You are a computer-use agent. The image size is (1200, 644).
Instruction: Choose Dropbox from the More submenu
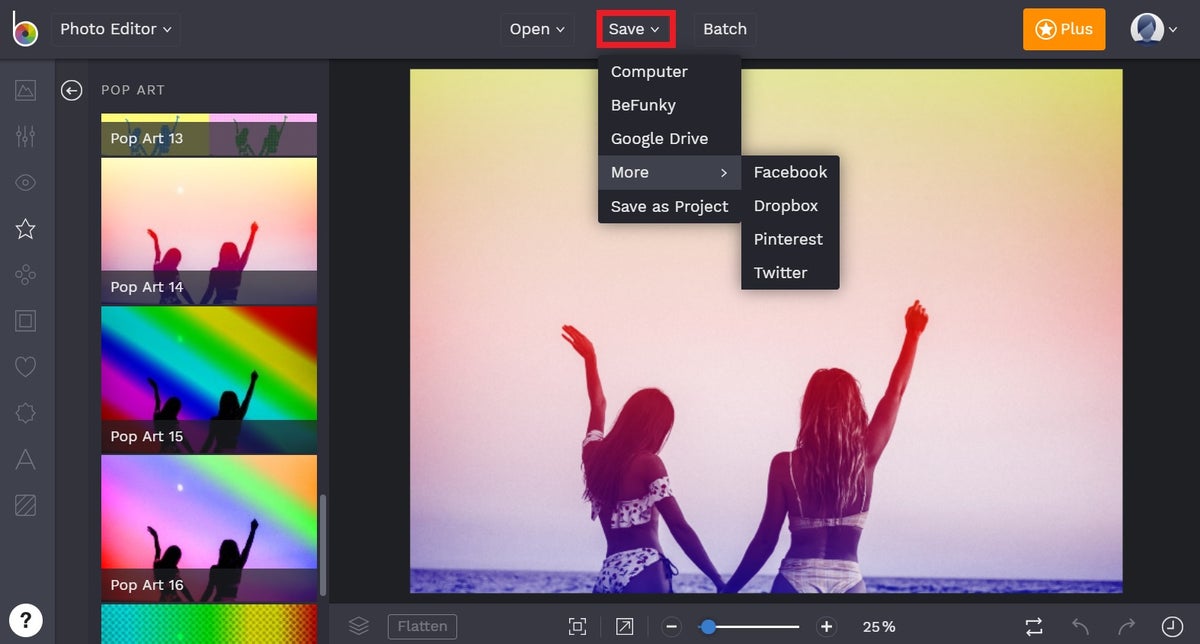[x=786, y=206]
